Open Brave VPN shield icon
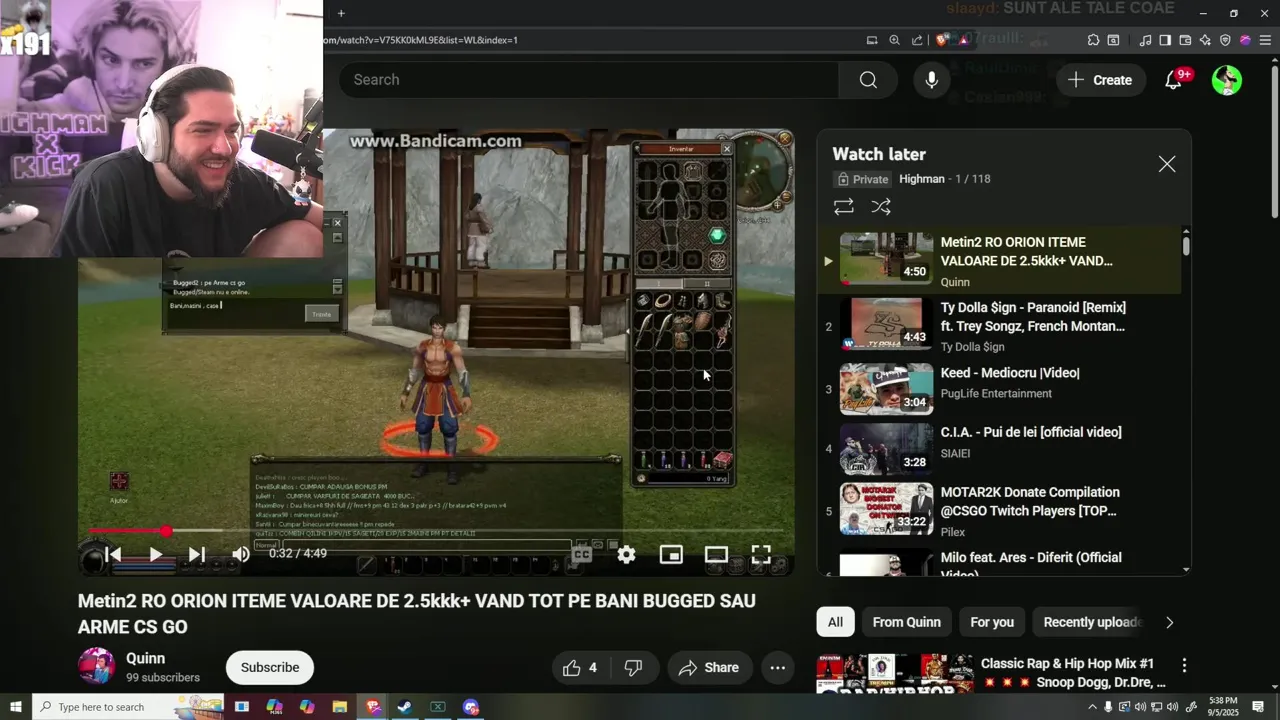 tap(1225, 40)
